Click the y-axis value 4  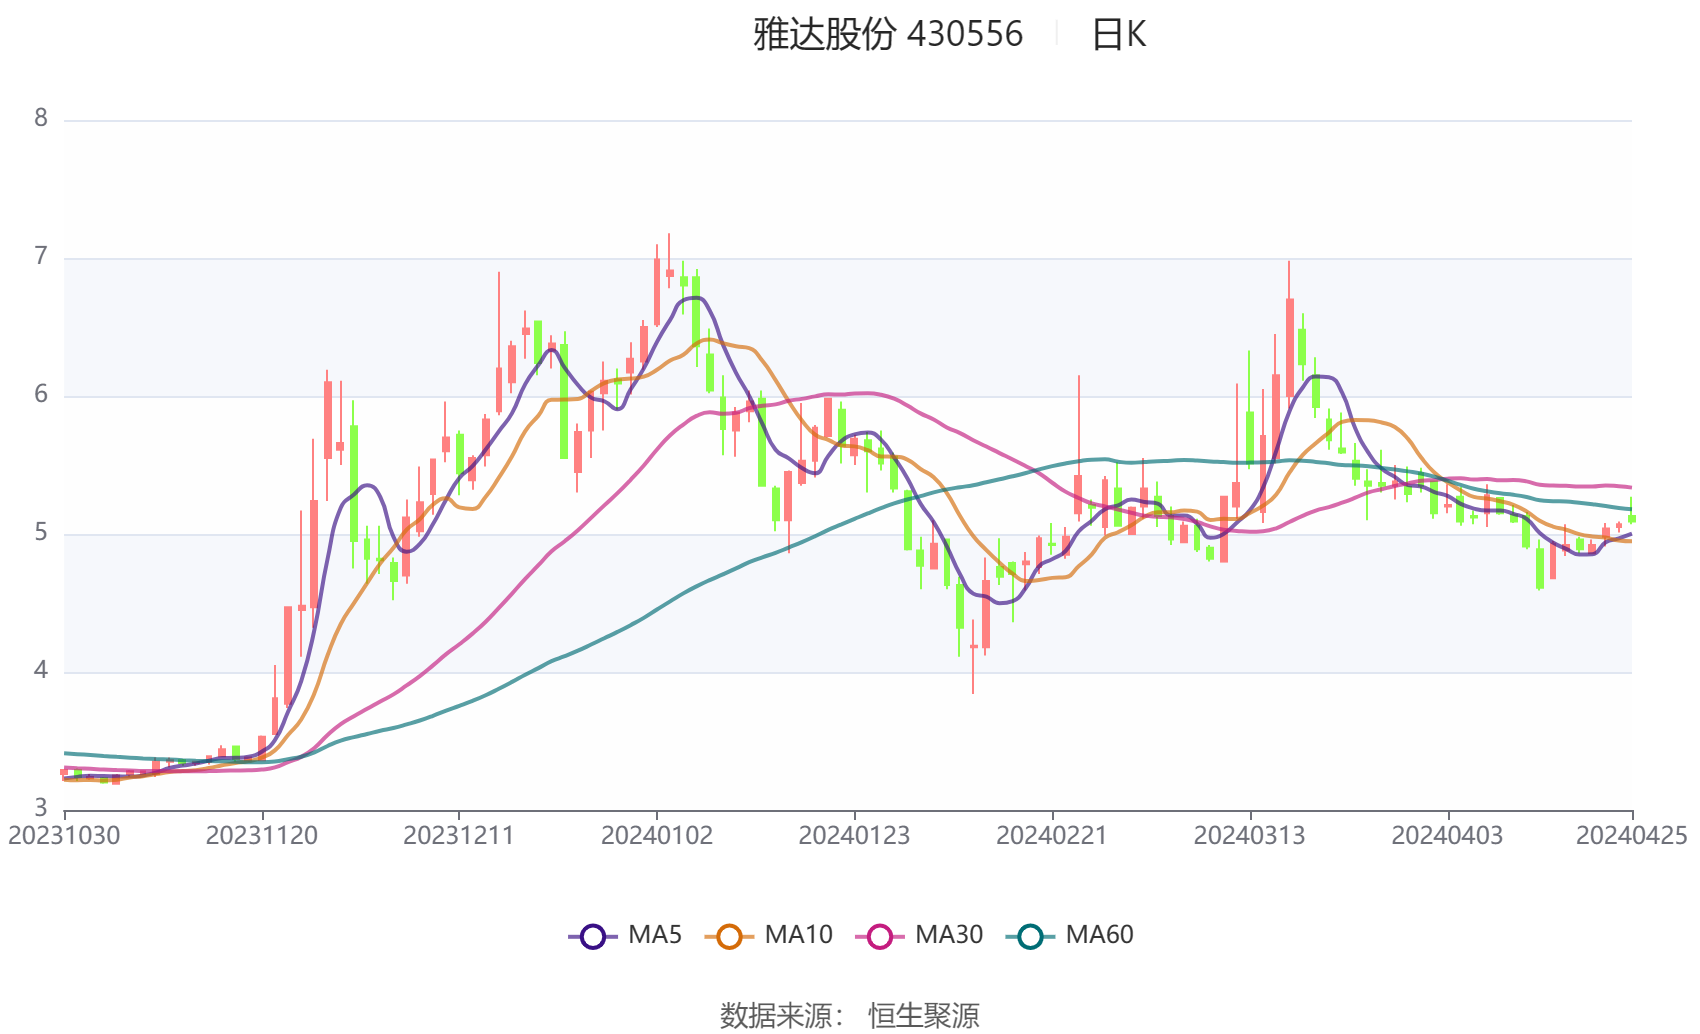click(x=40, y=671)
